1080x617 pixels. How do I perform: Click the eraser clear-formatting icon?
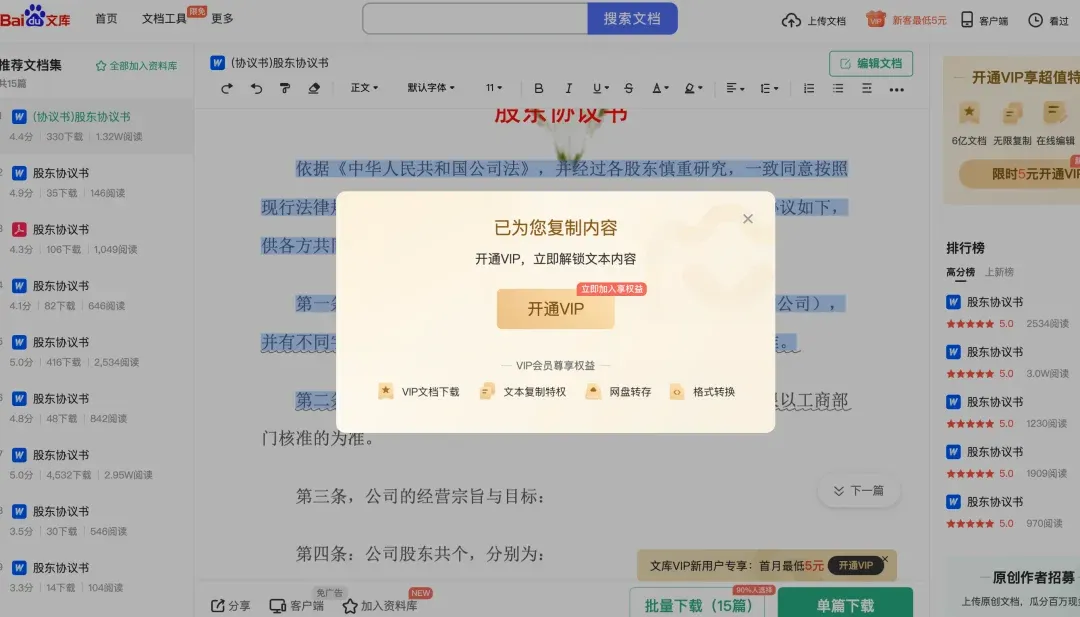point(314,88)
